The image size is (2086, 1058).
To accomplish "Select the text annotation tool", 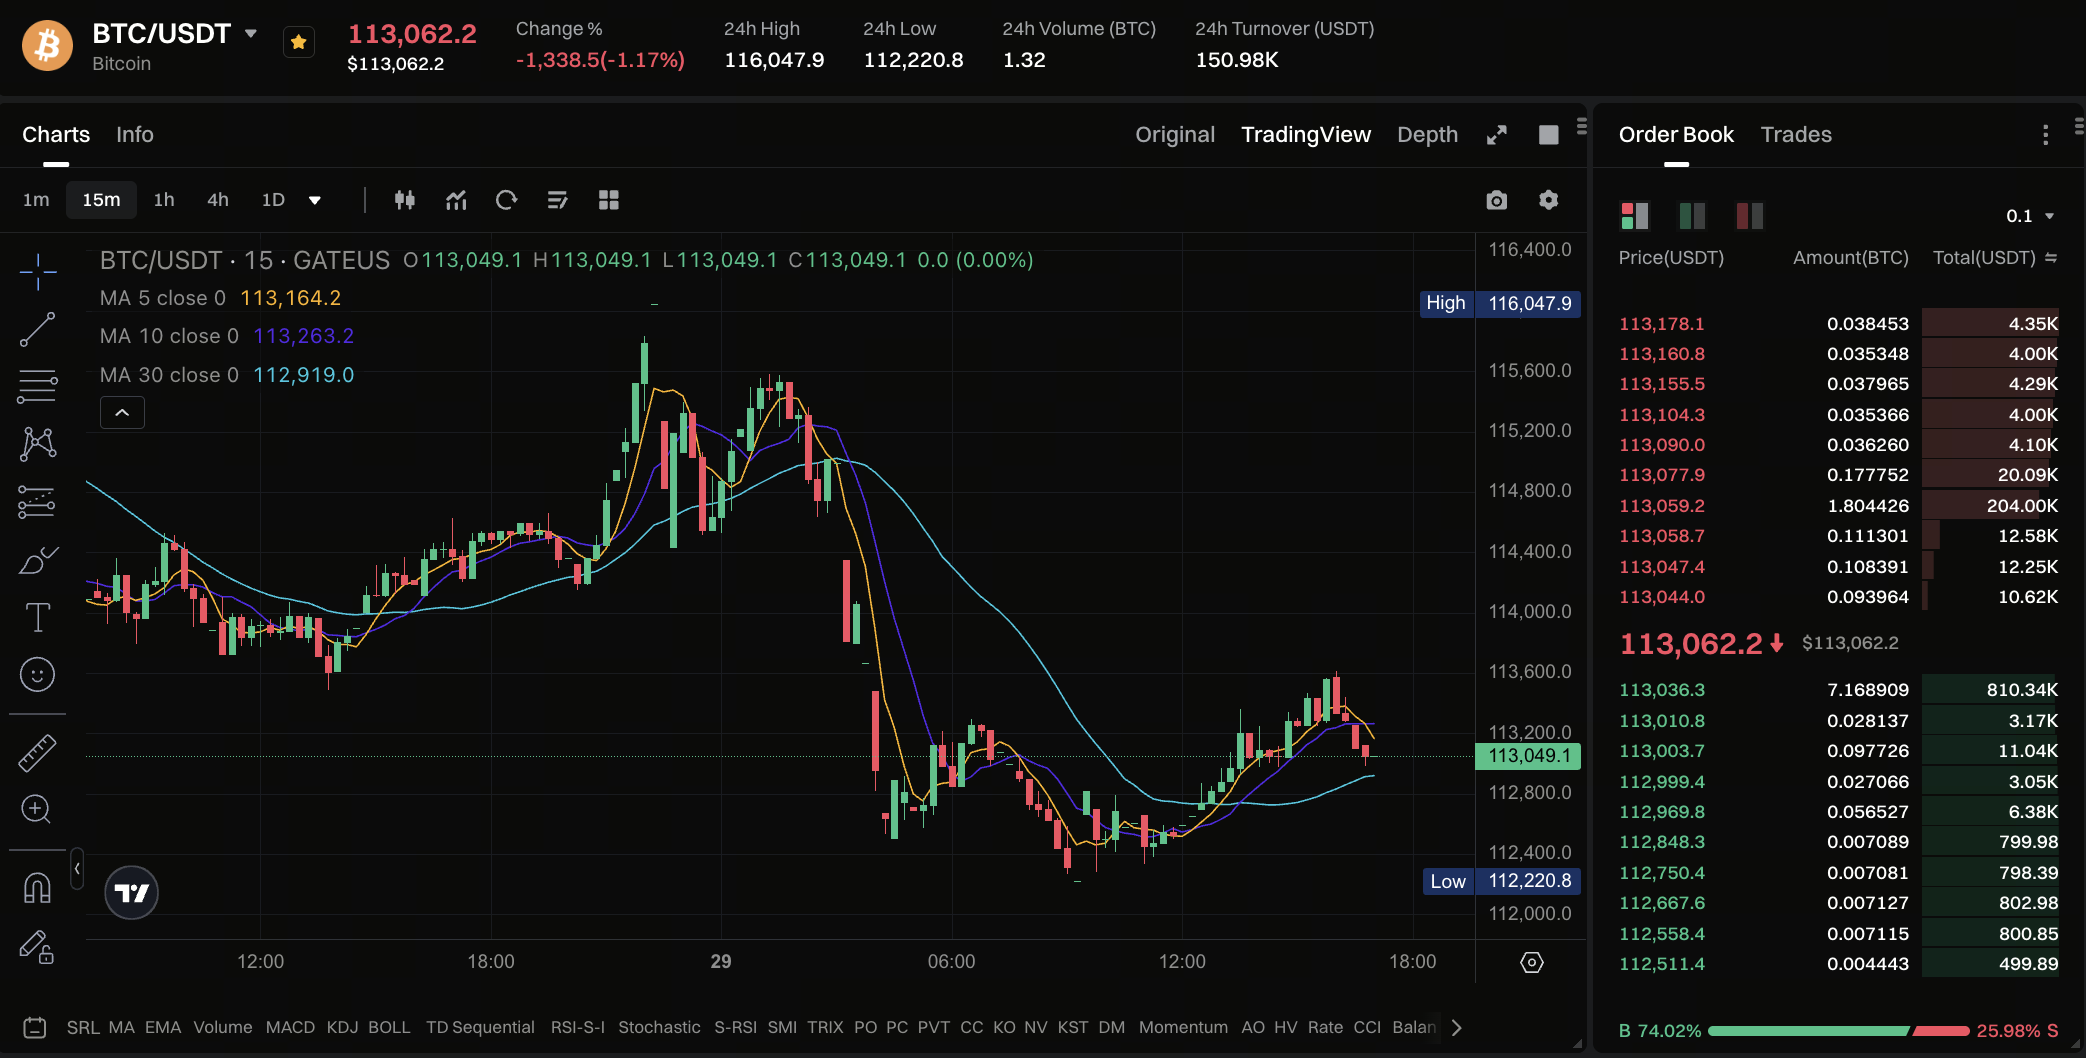I will (37, 617).
